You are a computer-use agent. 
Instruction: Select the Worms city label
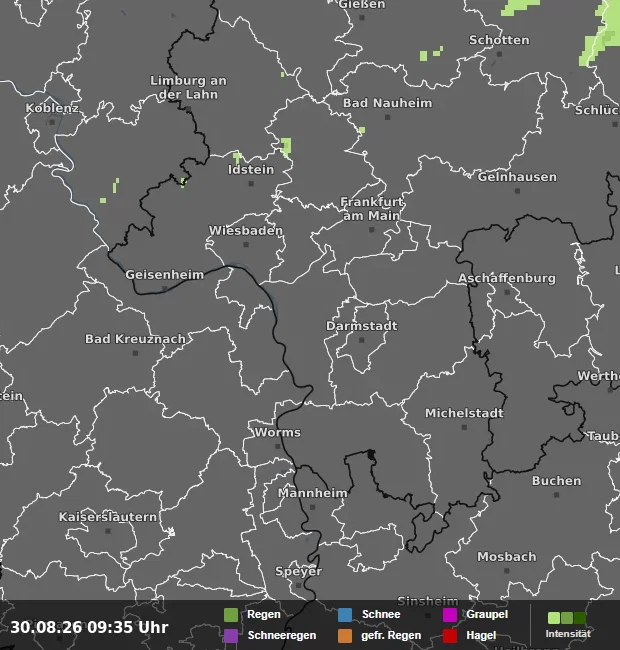pos(277,432)
